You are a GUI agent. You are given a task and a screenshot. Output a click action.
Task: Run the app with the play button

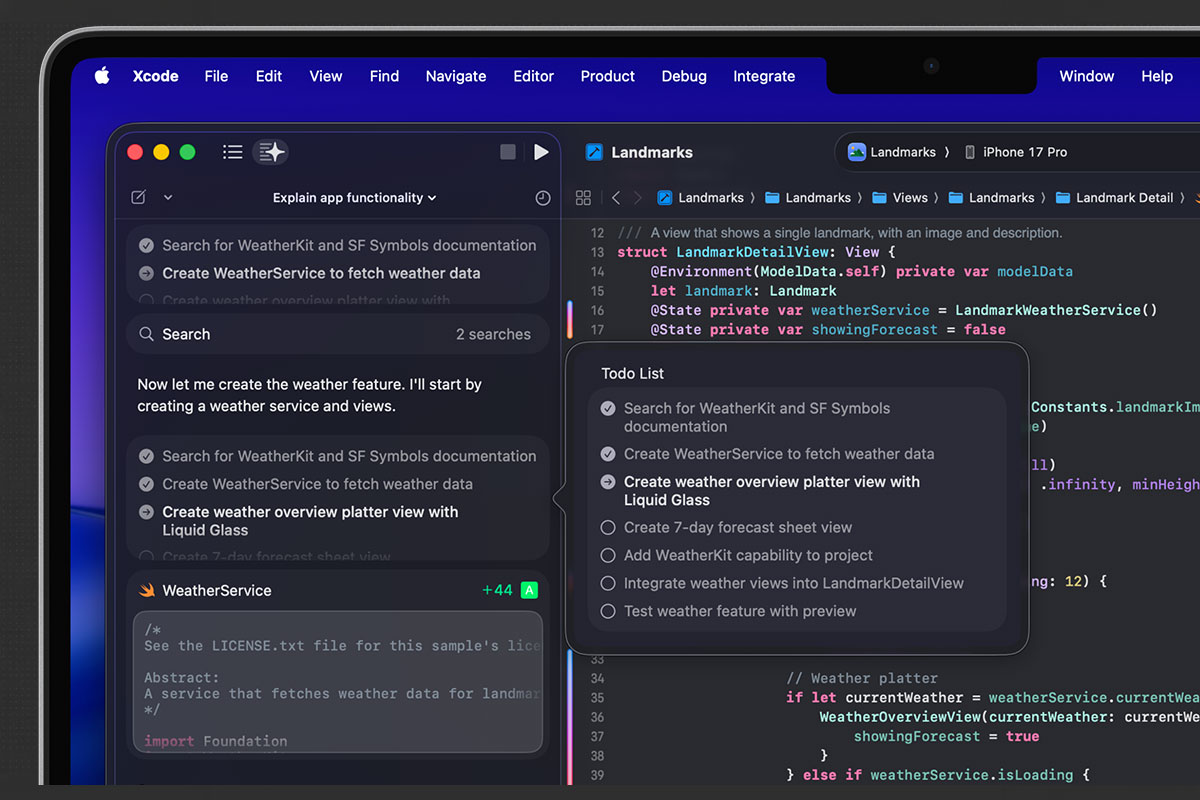click(x=541, y=152)
